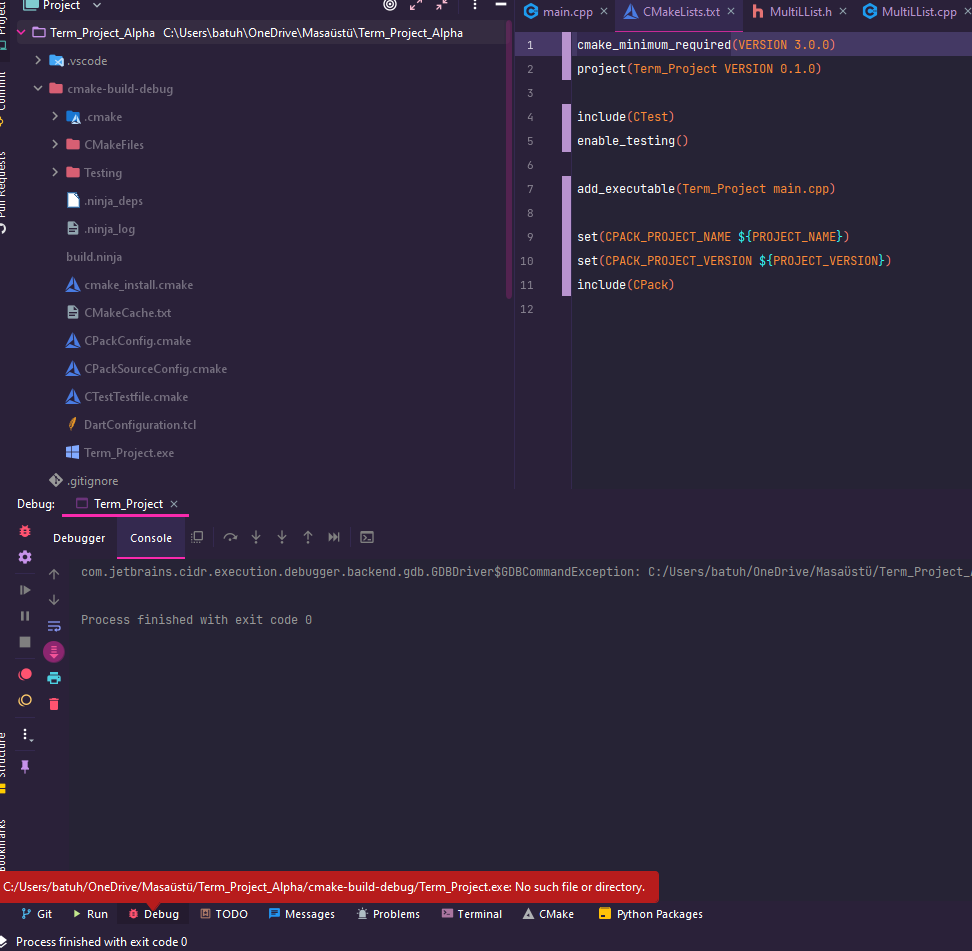Open the CMake tool window
The width and height of the screenshot is (972, 951).
pyautogui.click(x=549, y=914)
